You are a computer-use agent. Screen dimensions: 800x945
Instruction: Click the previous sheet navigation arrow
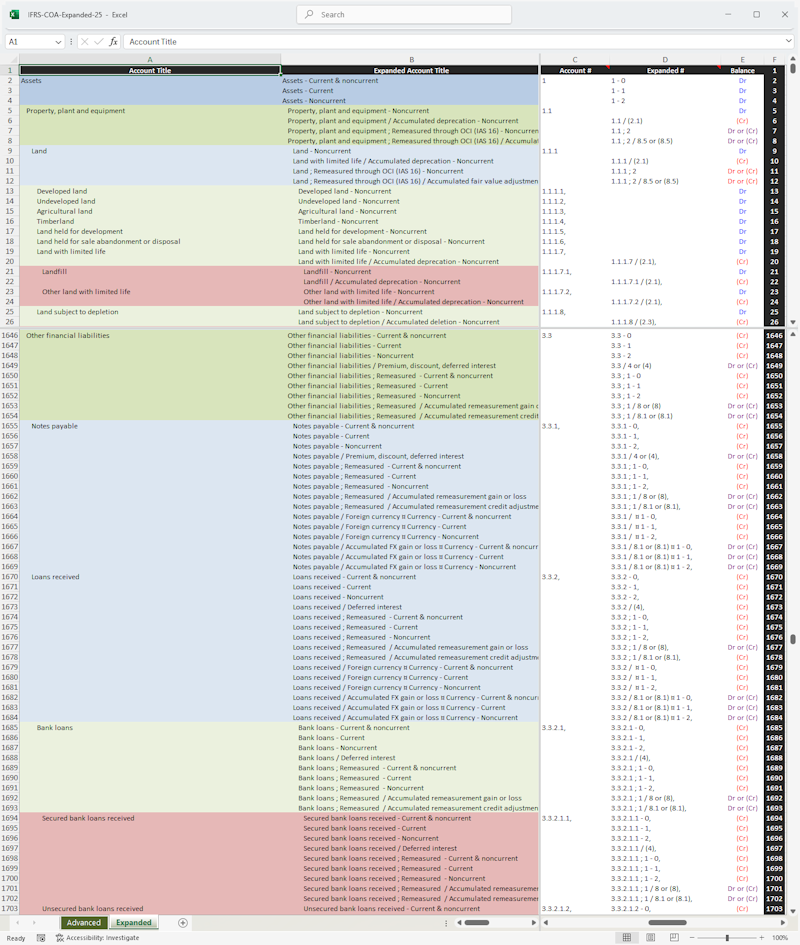(x=17, y=923)
